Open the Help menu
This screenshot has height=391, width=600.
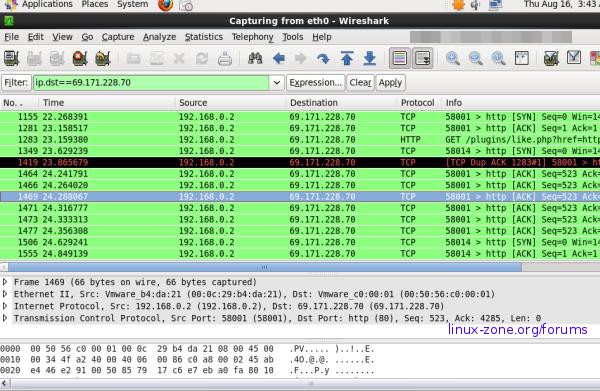pos(321,37)
